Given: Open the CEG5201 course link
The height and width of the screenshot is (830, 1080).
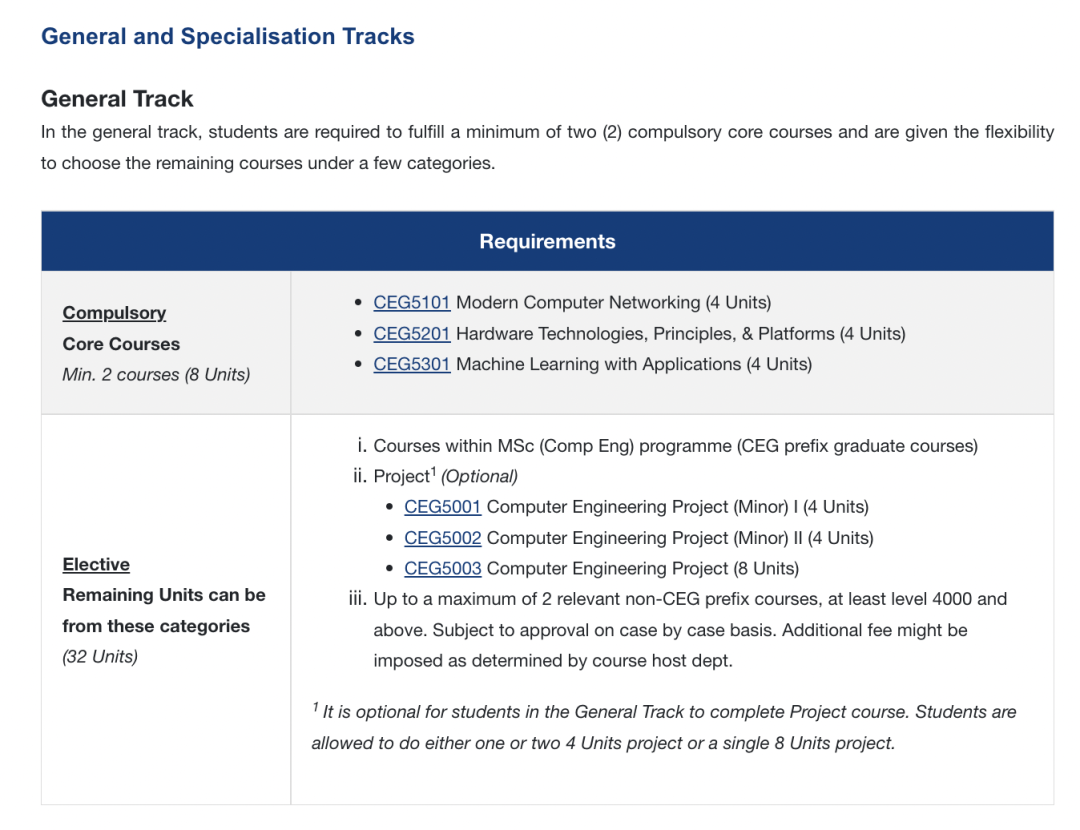Looking at the screenshot, I should 411,333.
